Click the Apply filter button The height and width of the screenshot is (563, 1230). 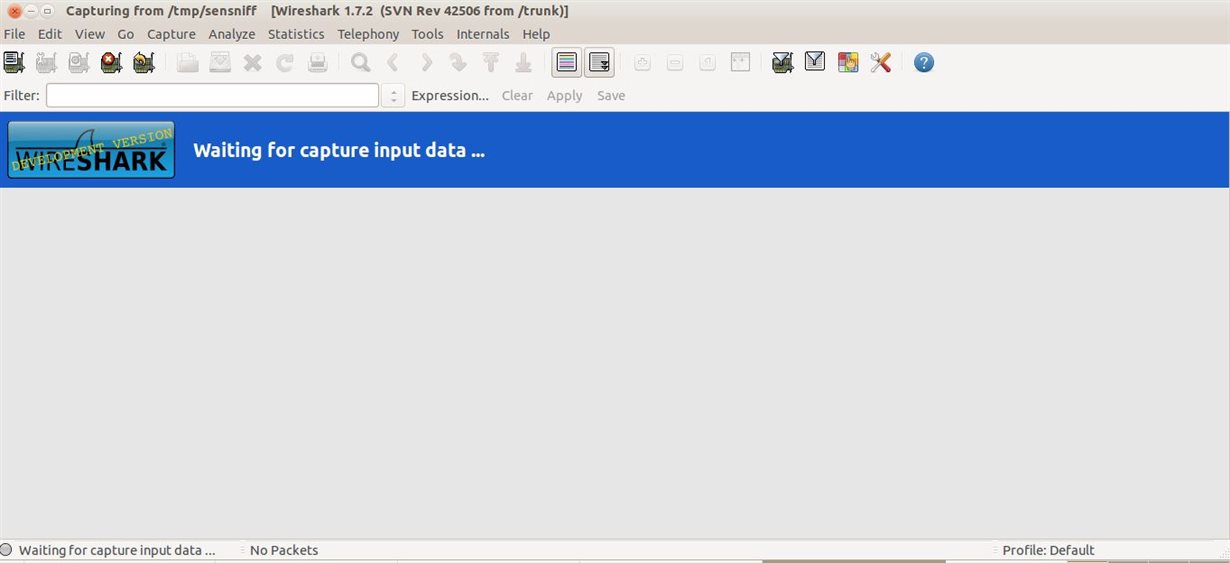(564, 96)
